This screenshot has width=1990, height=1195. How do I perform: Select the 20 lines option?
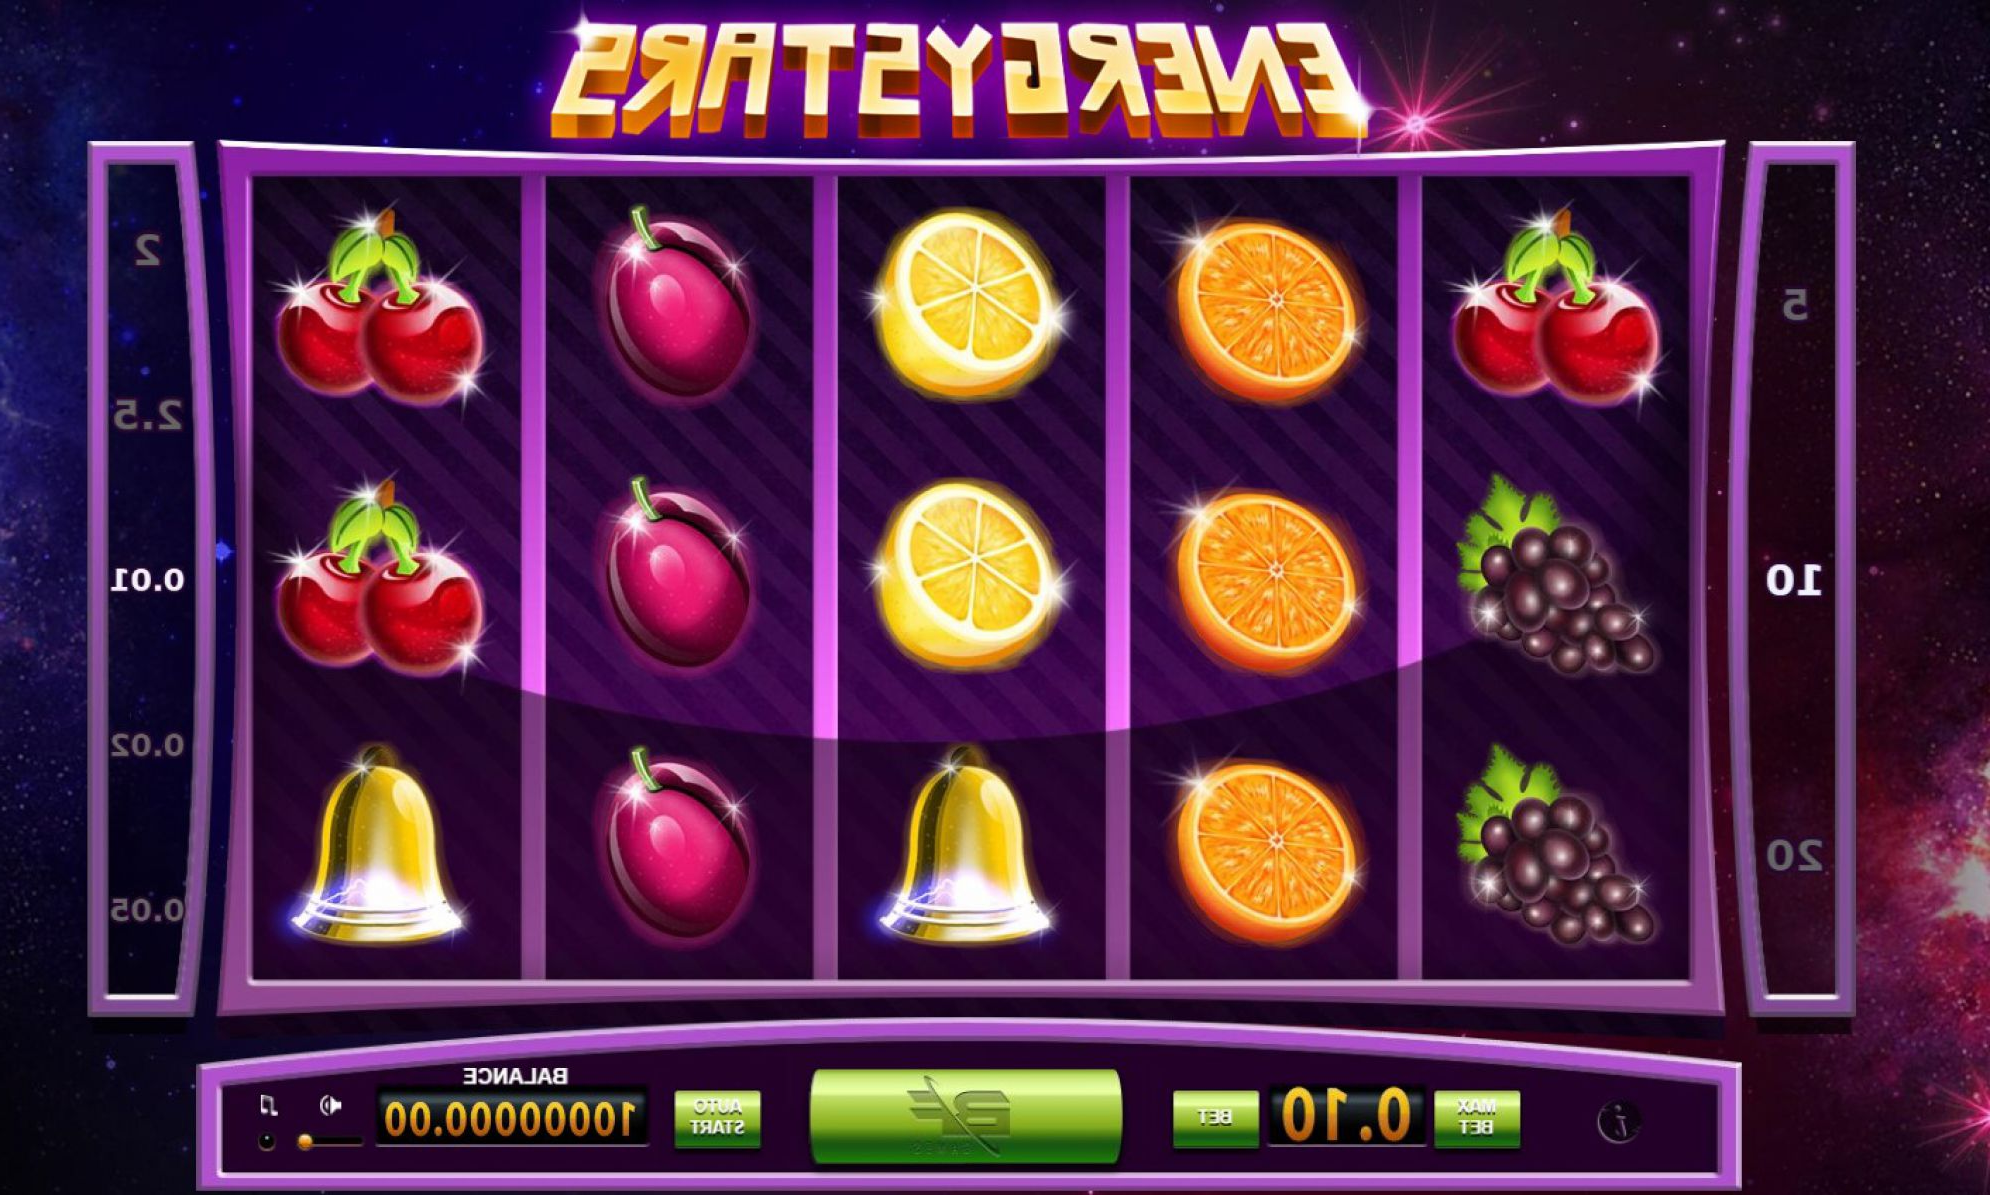[1794, 855]
